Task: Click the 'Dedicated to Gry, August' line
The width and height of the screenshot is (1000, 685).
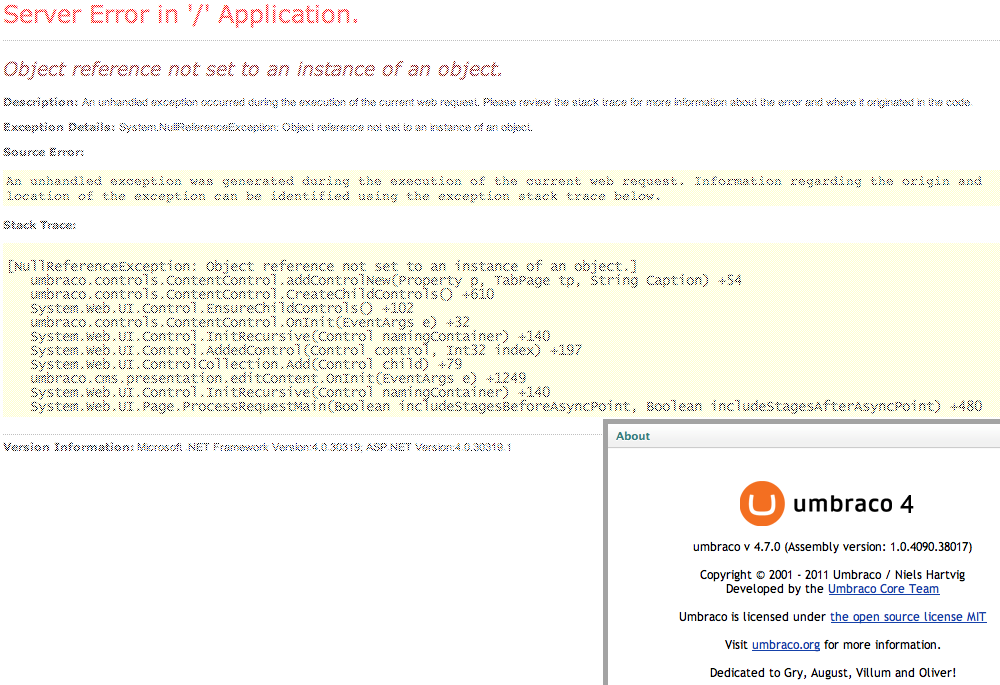Action: pos(832,673)
